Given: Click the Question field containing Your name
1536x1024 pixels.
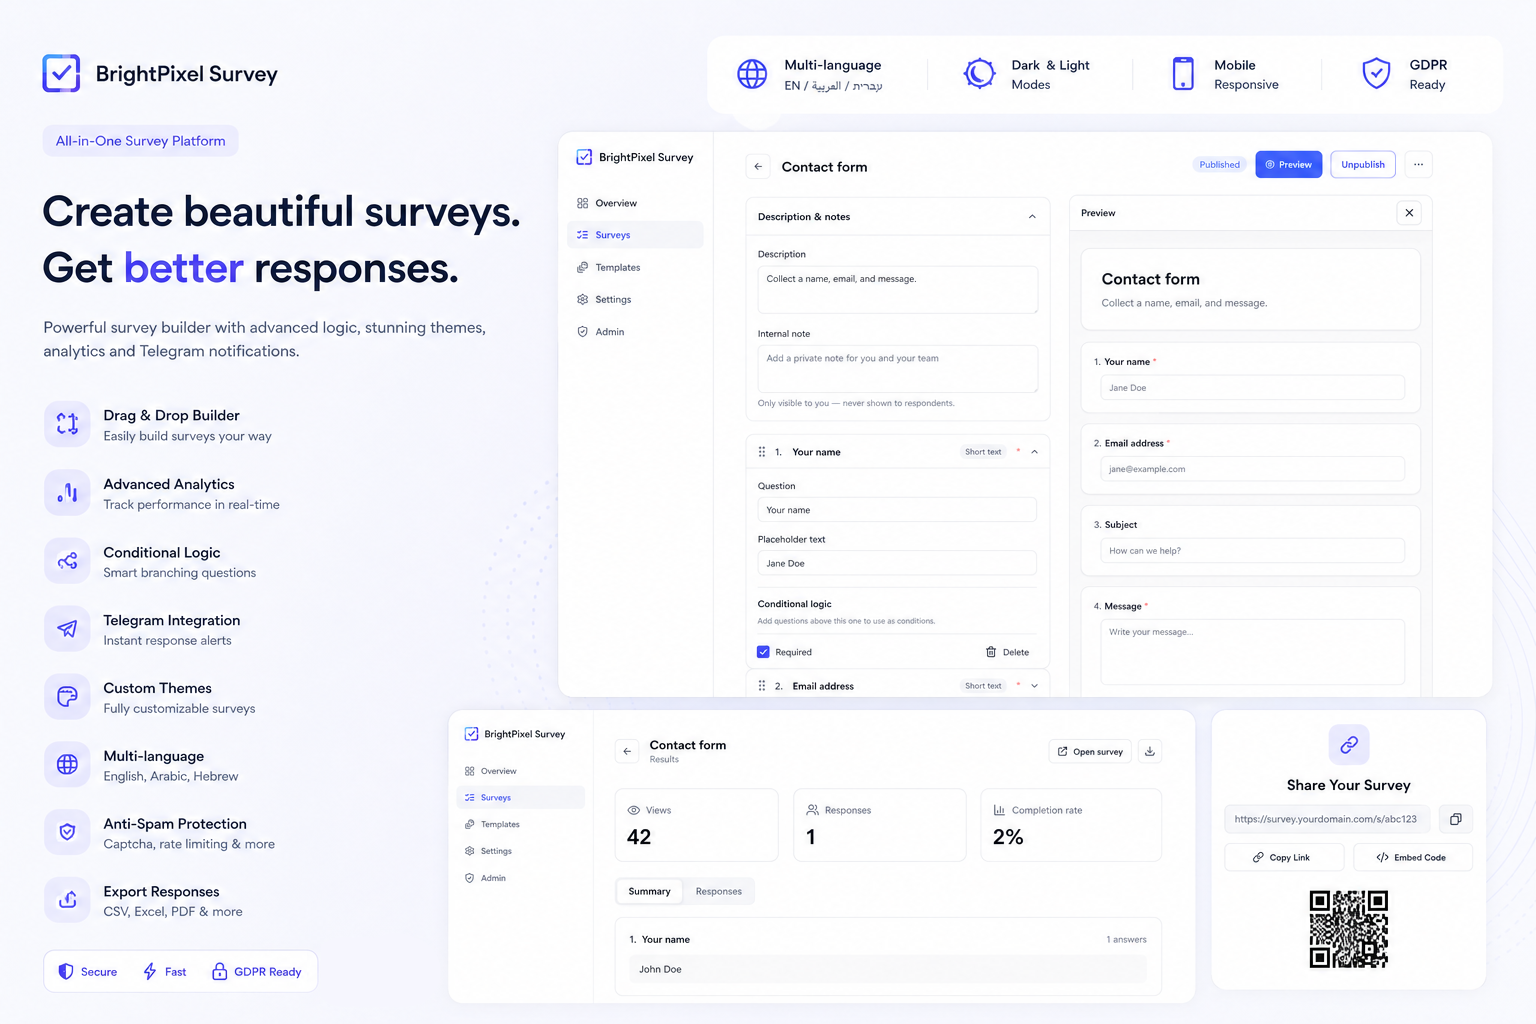Looking at the screenshot, I should pyautogui.click(x=897, y=510).
